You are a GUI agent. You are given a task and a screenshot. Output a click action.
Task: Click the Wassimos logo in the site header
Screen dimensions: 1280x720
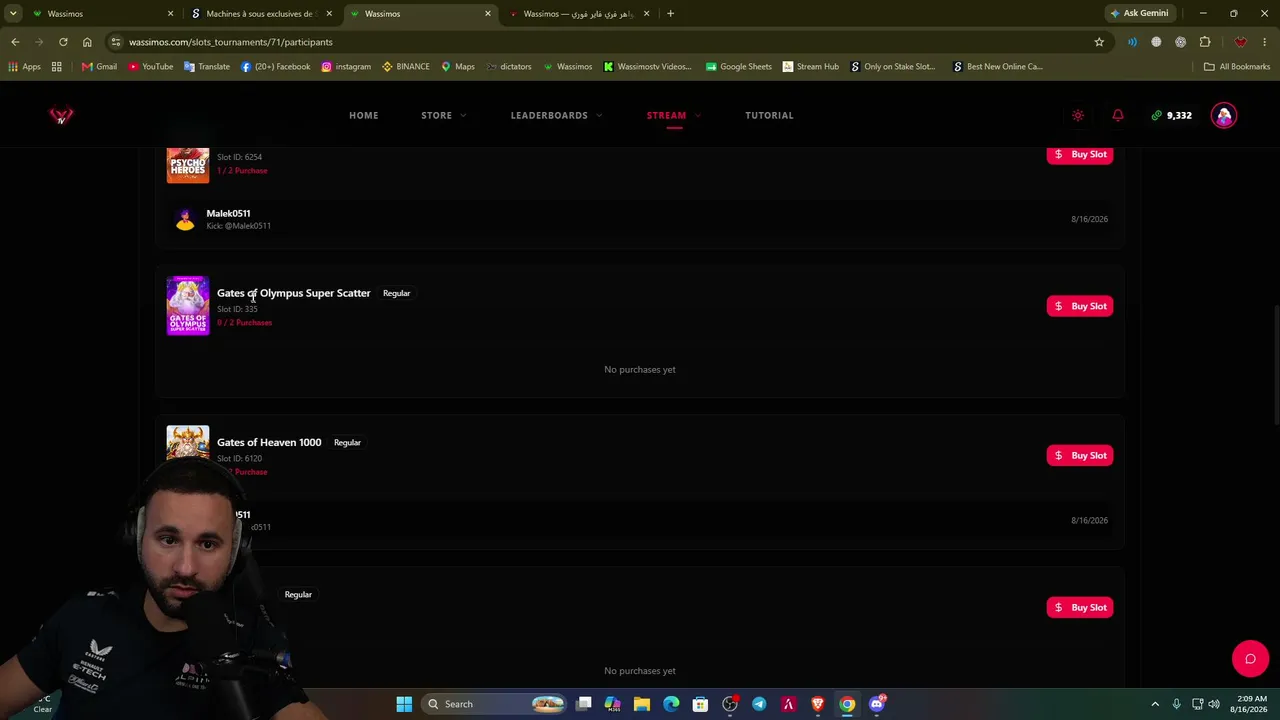(61, 116)
